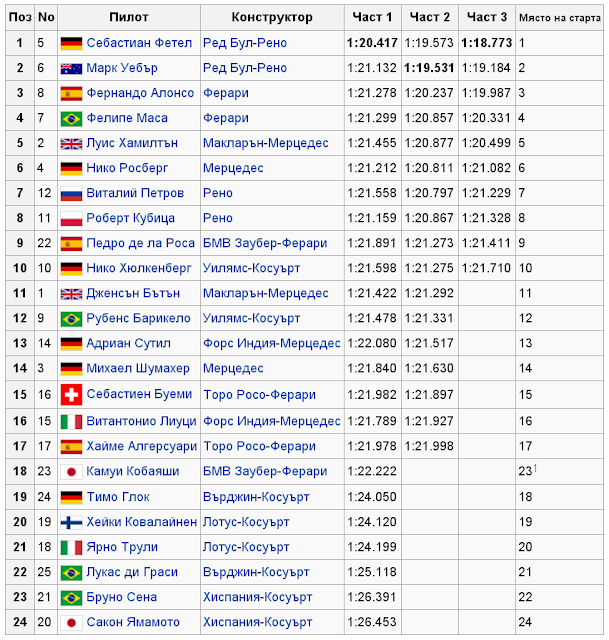Open the Марк Уебър driver link

point(122,68)
